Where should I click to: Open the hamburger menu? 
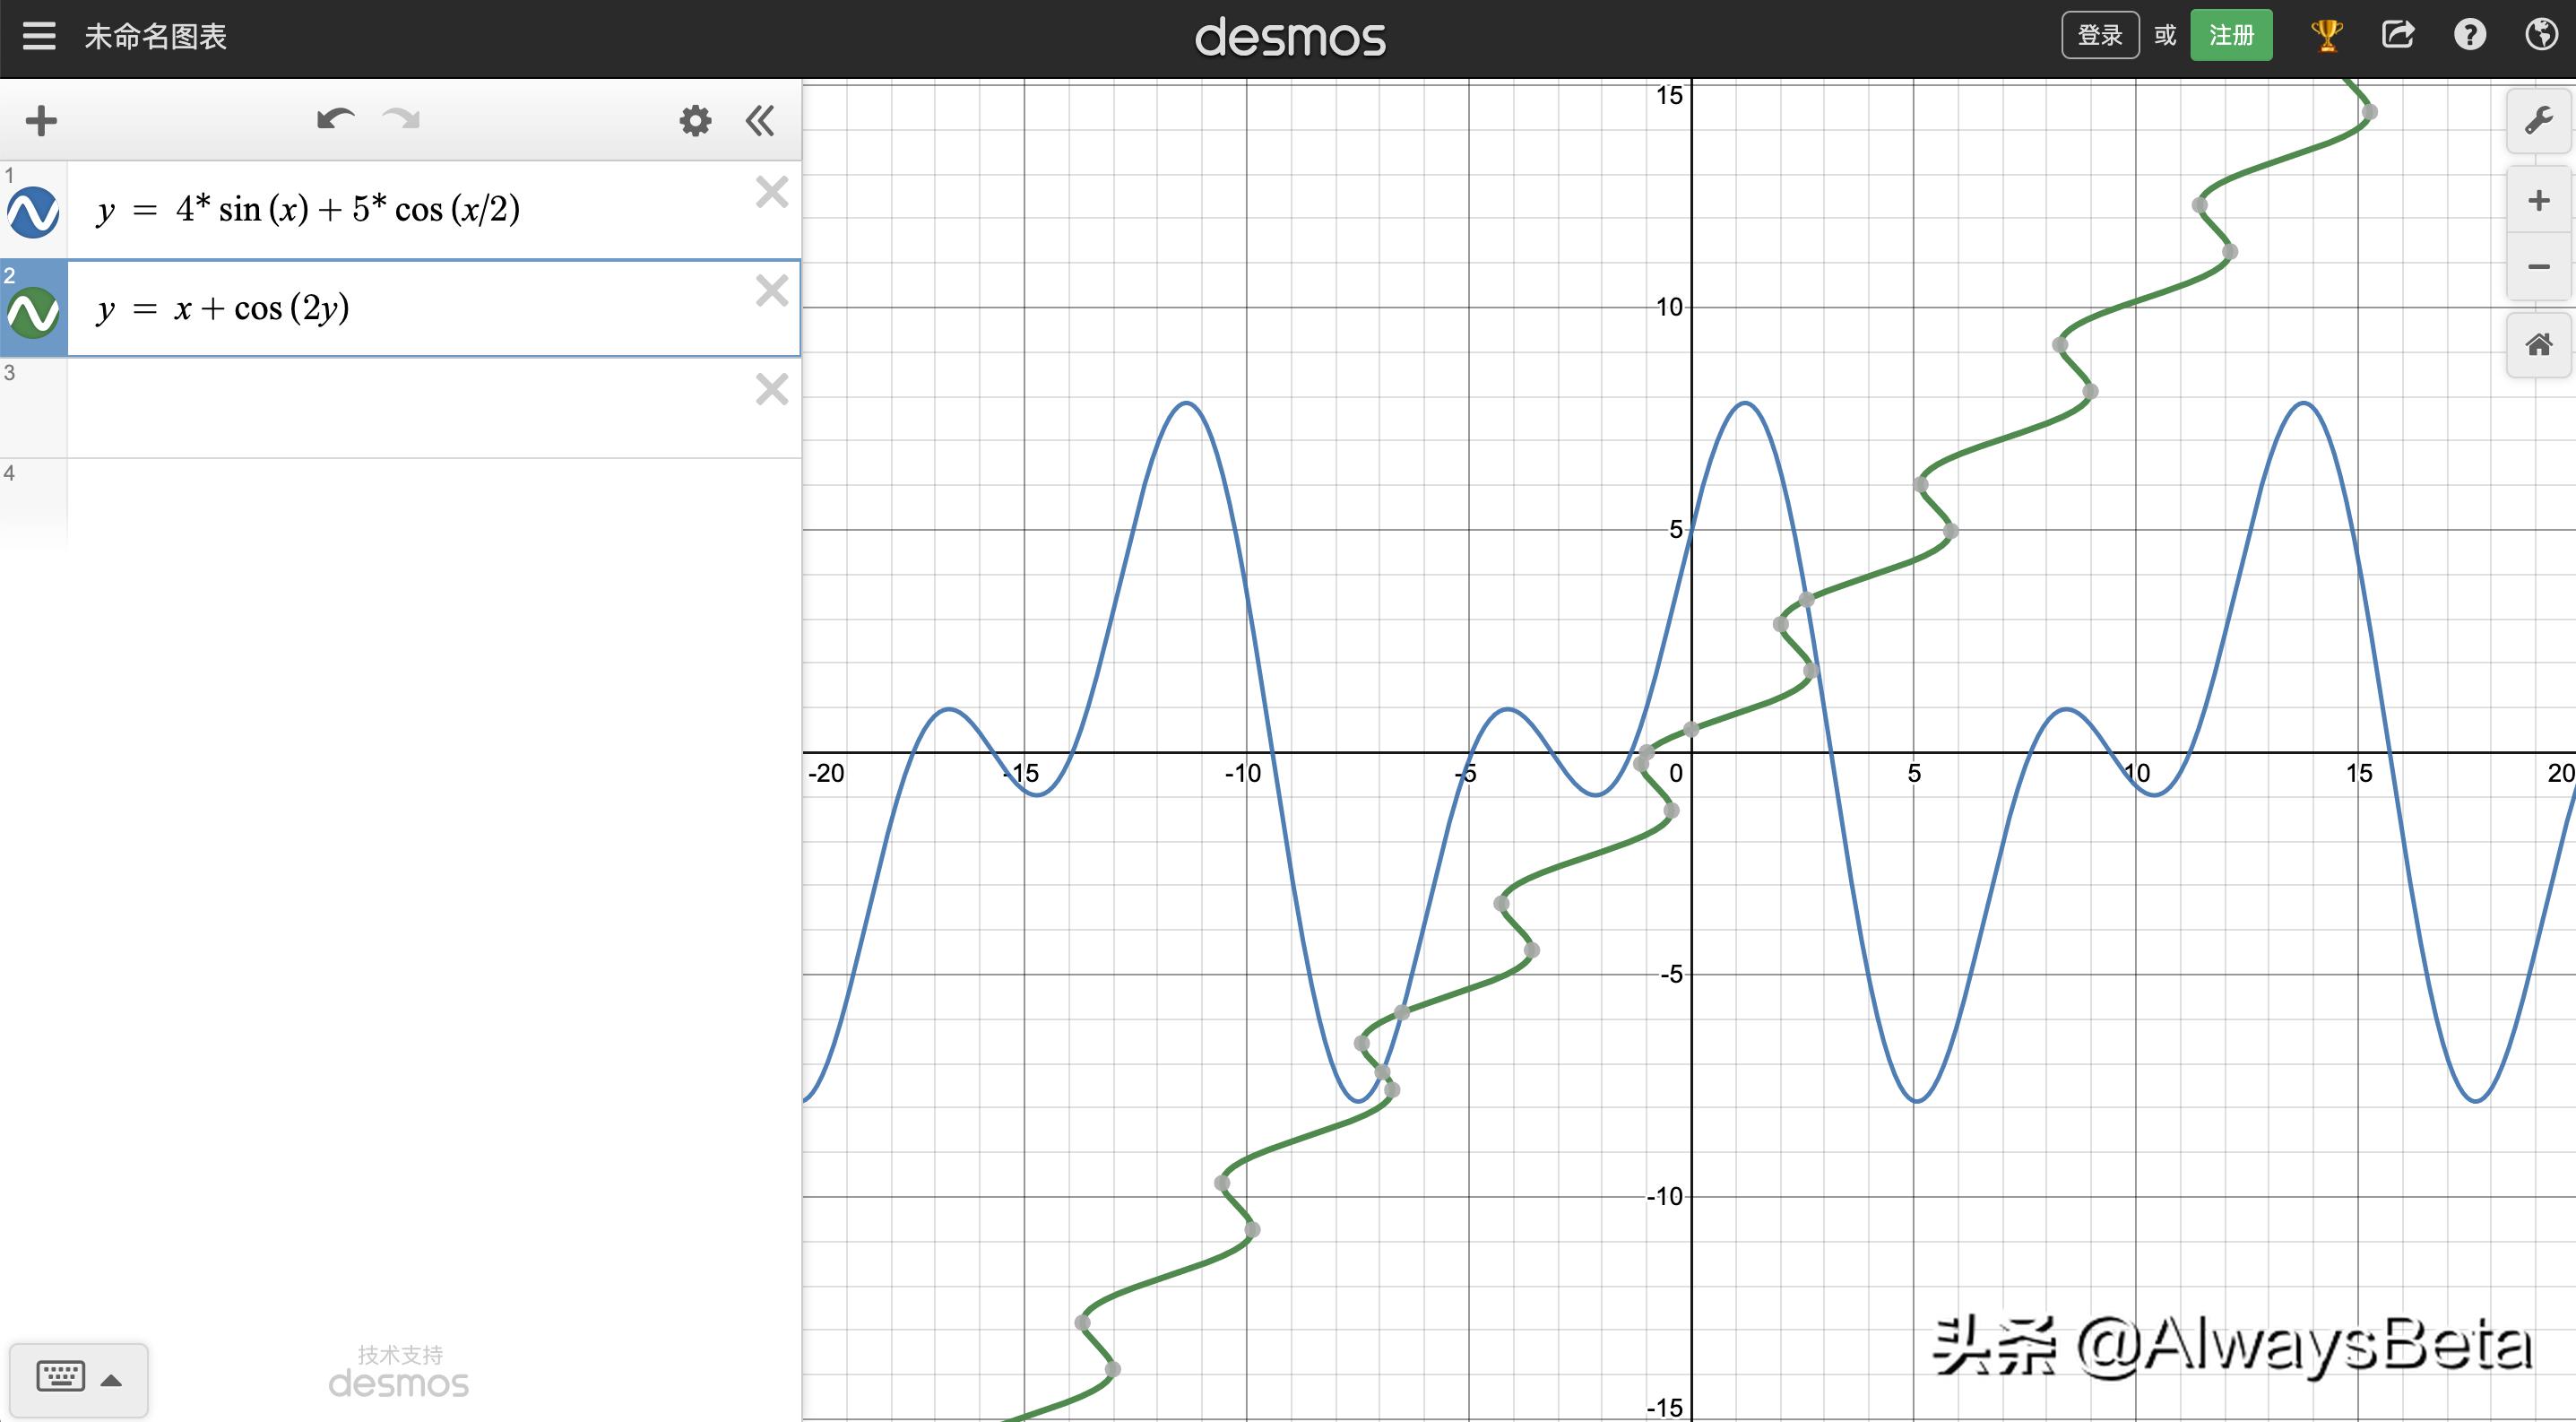[x=39, y=36]
